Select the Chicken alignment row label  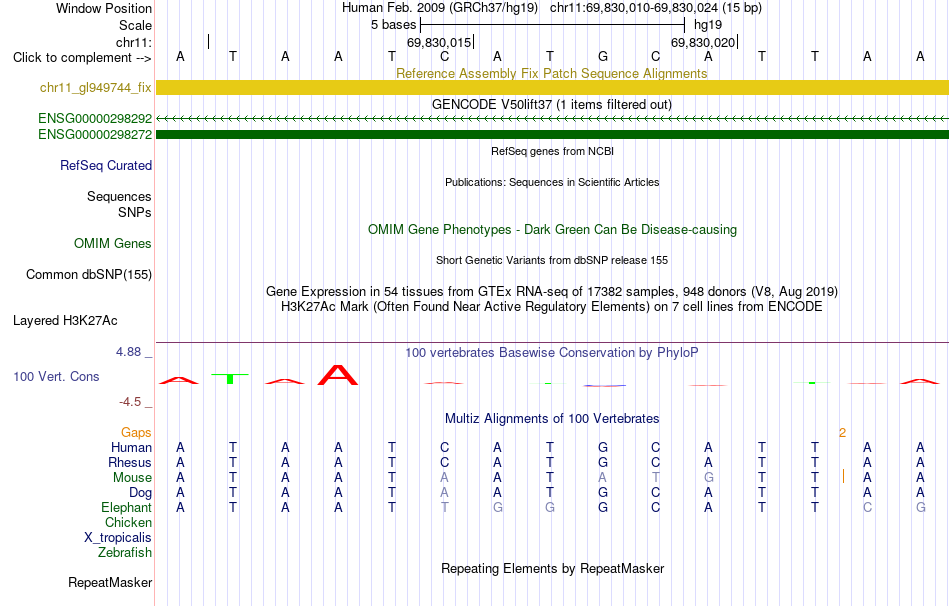point(128,522)
